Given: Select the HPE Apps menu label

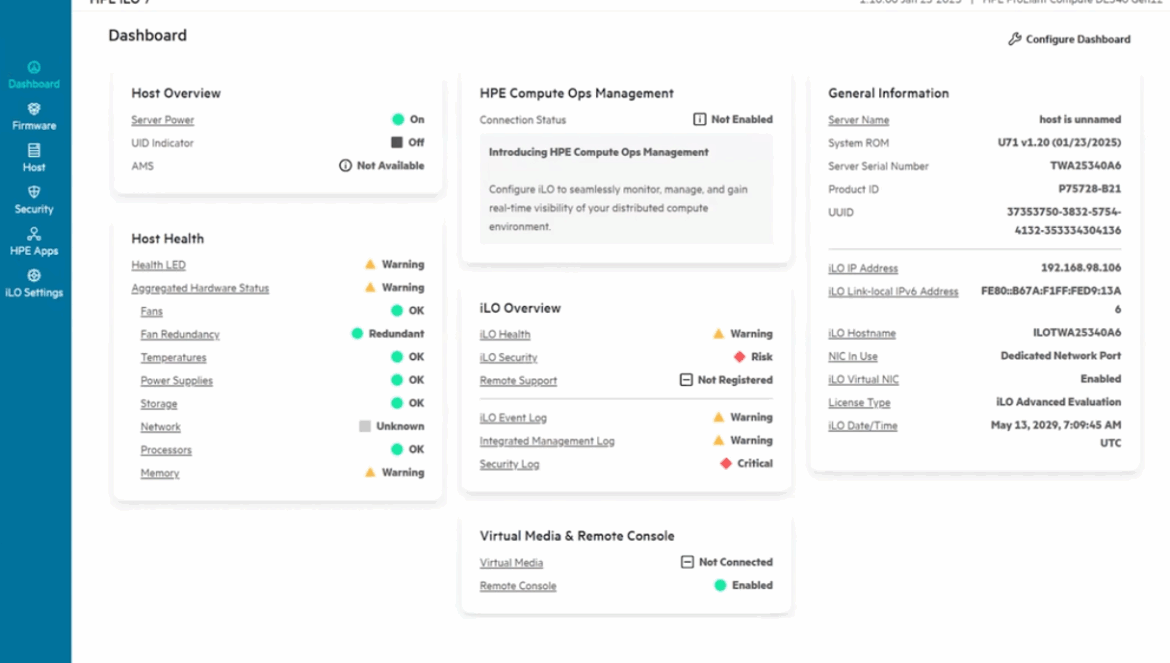Looking at the screenshot, I should tap(34, 251).
